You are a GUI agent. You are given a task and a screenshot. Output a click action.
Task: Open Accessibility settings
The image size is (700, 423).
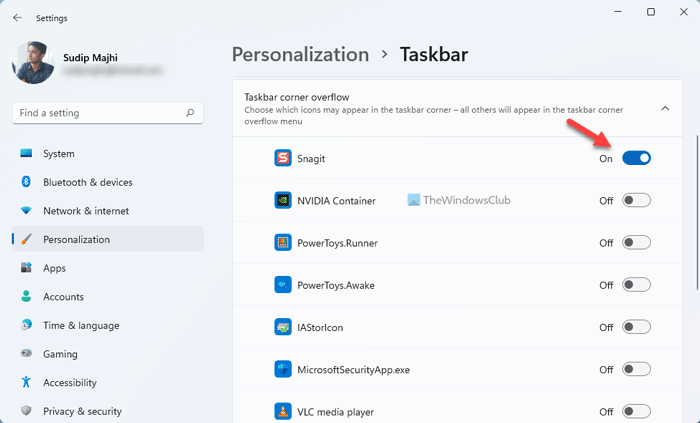108,382
